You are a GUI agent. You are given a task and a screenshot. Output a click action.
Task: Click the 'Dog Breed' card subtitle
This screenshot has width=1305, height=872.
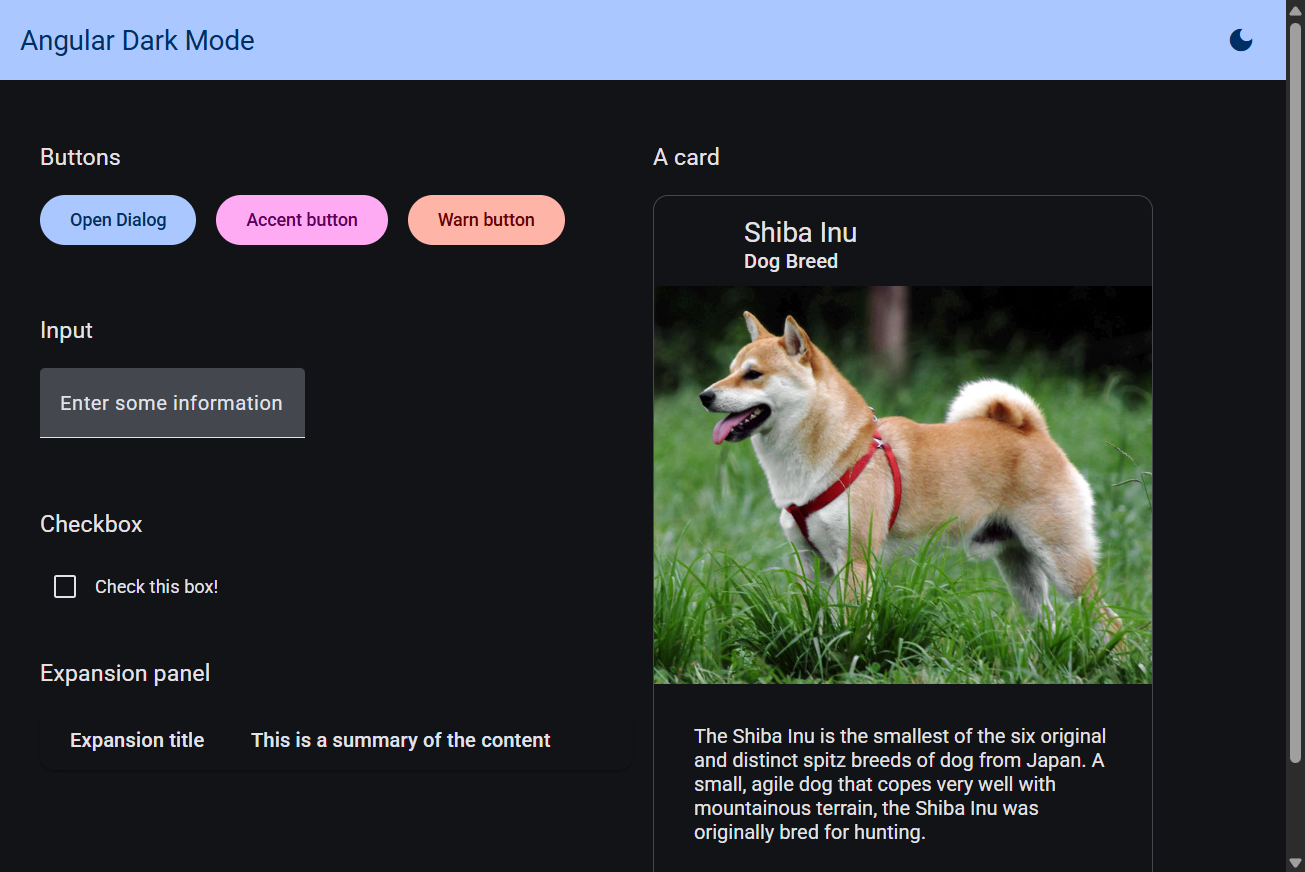tap(791, 262)
